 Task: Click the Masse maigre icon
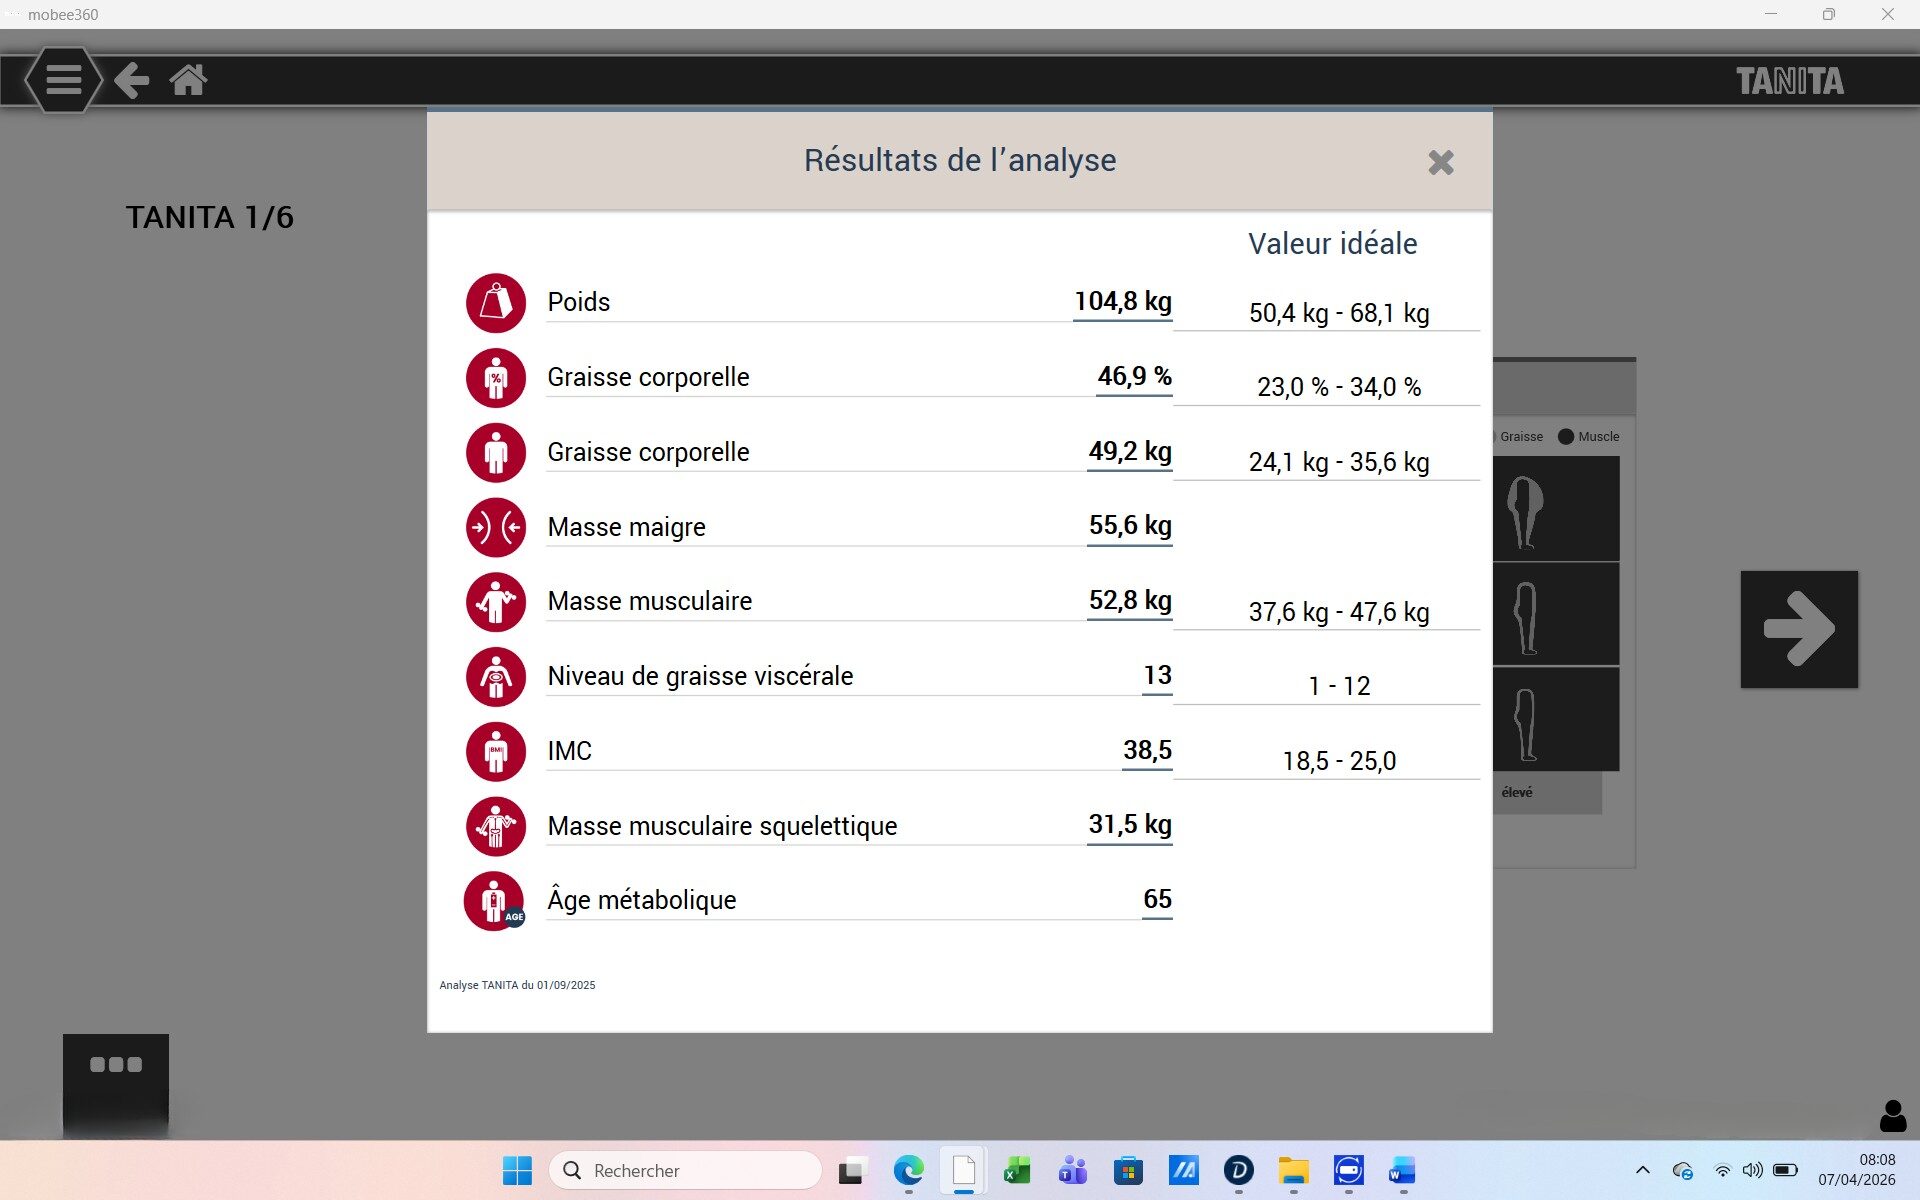coord(496,527)
